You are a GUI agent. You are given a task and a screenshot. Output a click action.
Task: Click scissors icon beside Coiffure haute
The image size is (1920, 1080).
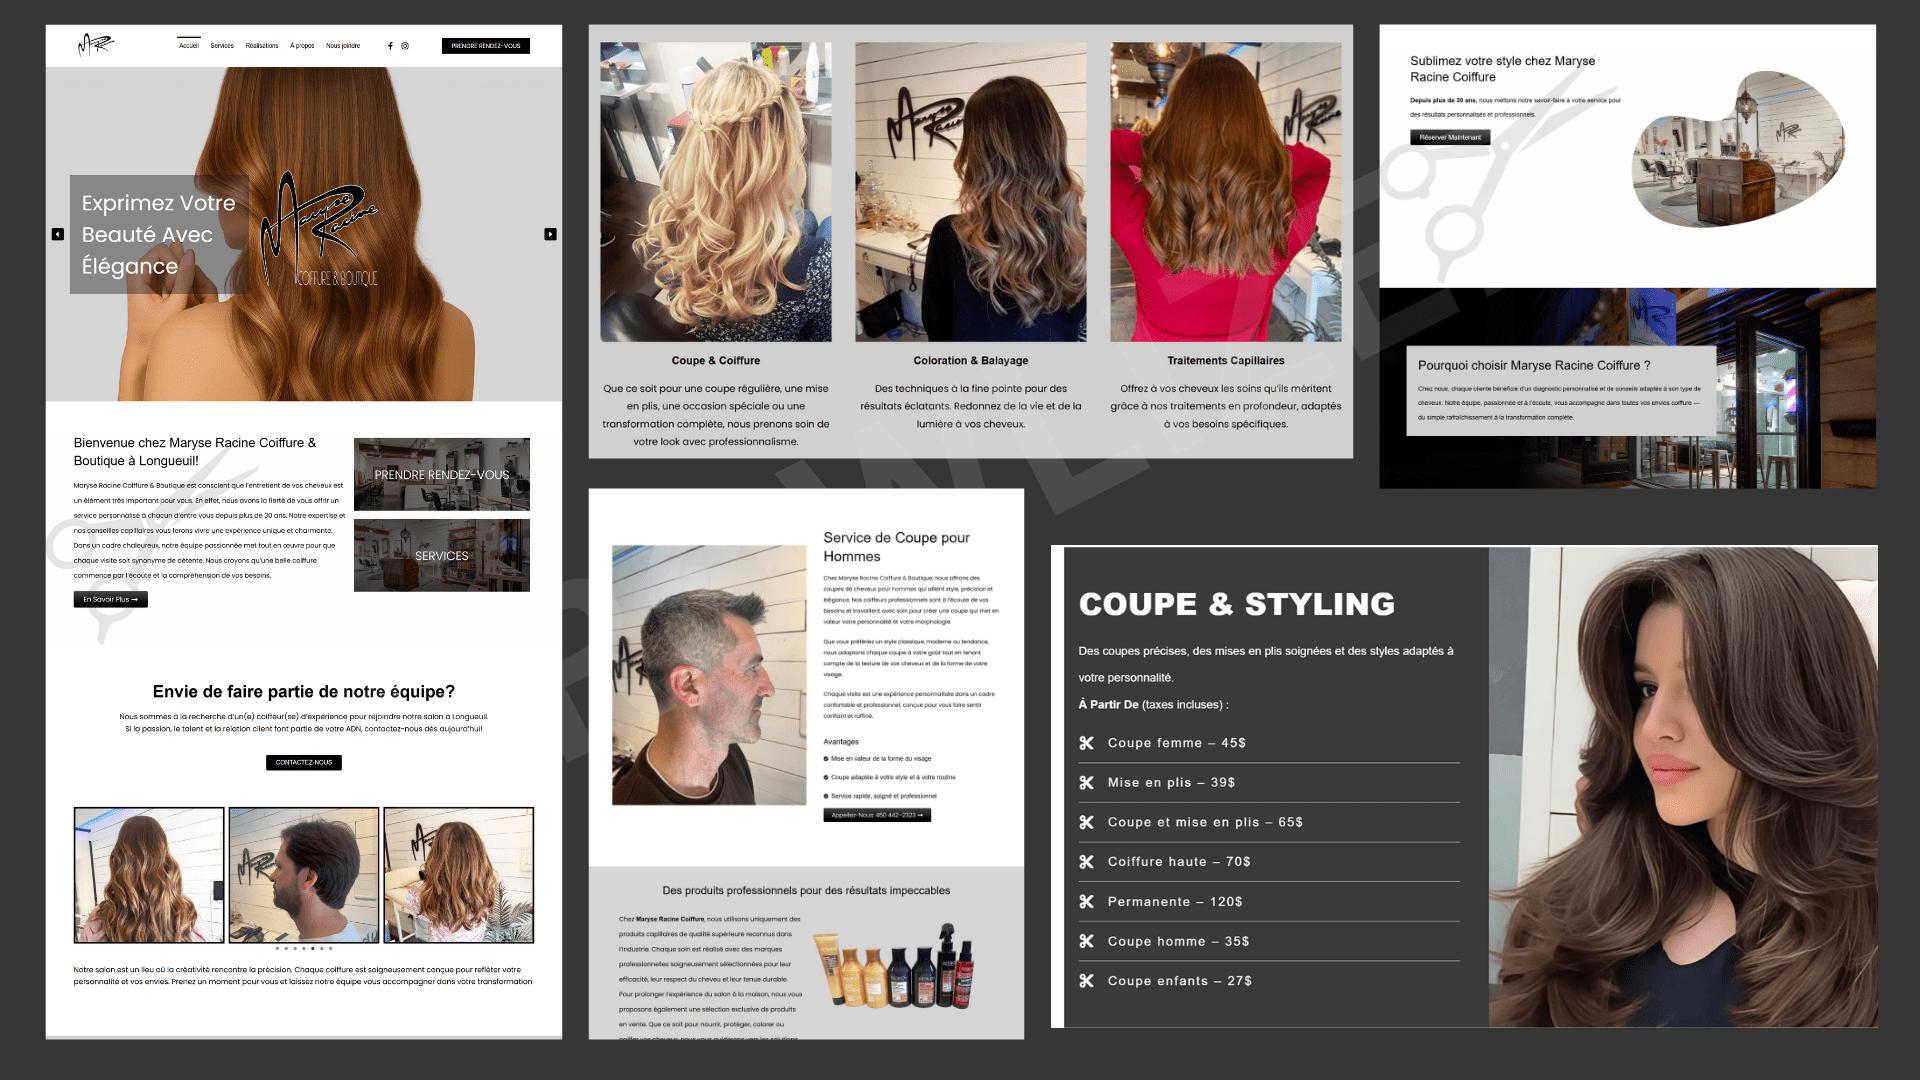point(1086,862)
